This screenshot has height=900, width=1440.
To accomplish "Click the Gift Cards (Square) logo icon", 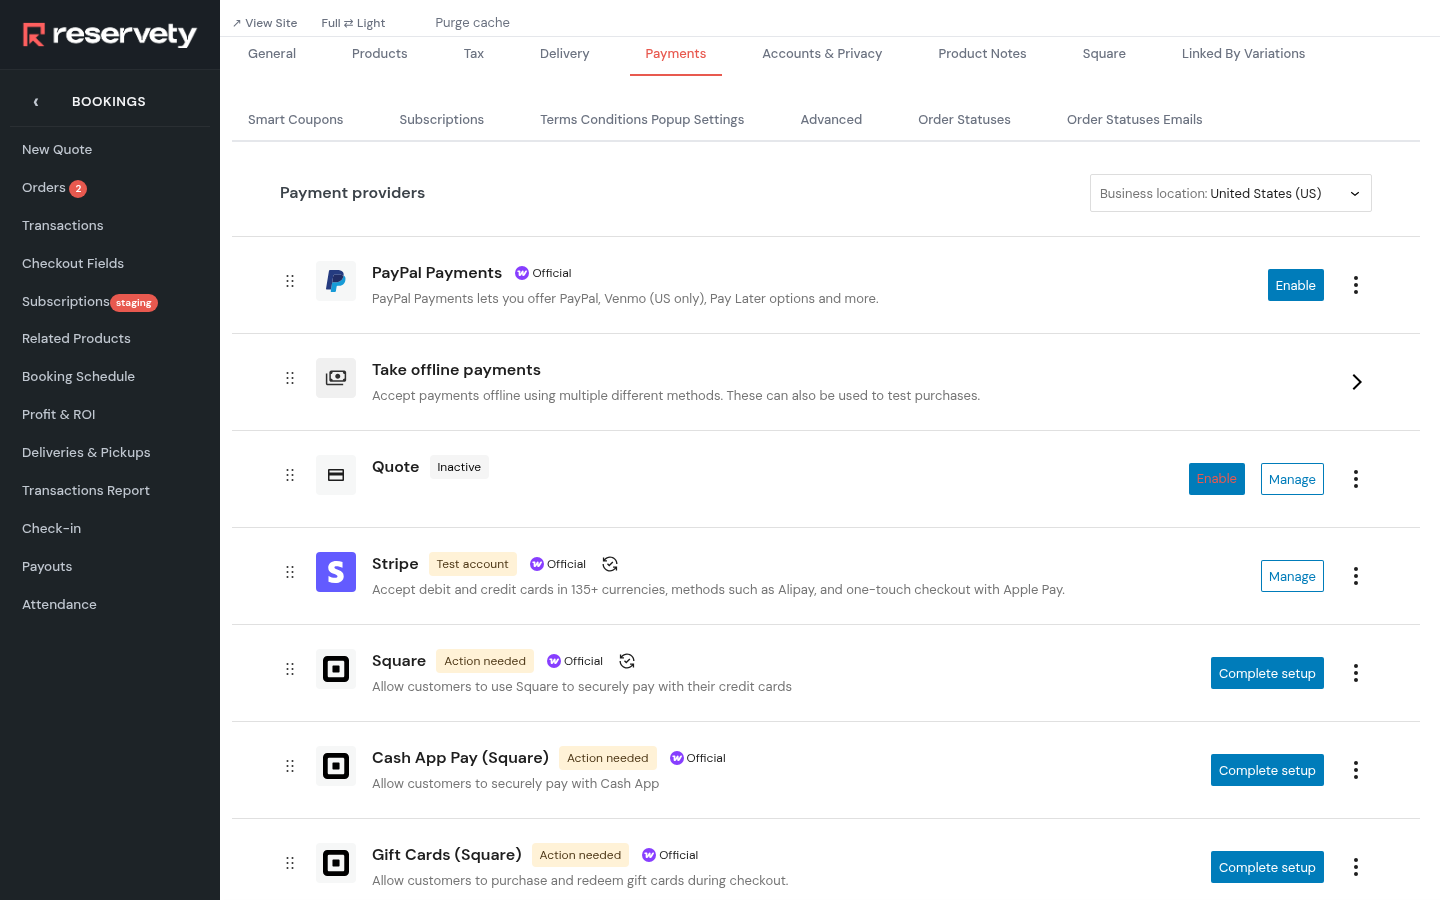I will 336,863.
